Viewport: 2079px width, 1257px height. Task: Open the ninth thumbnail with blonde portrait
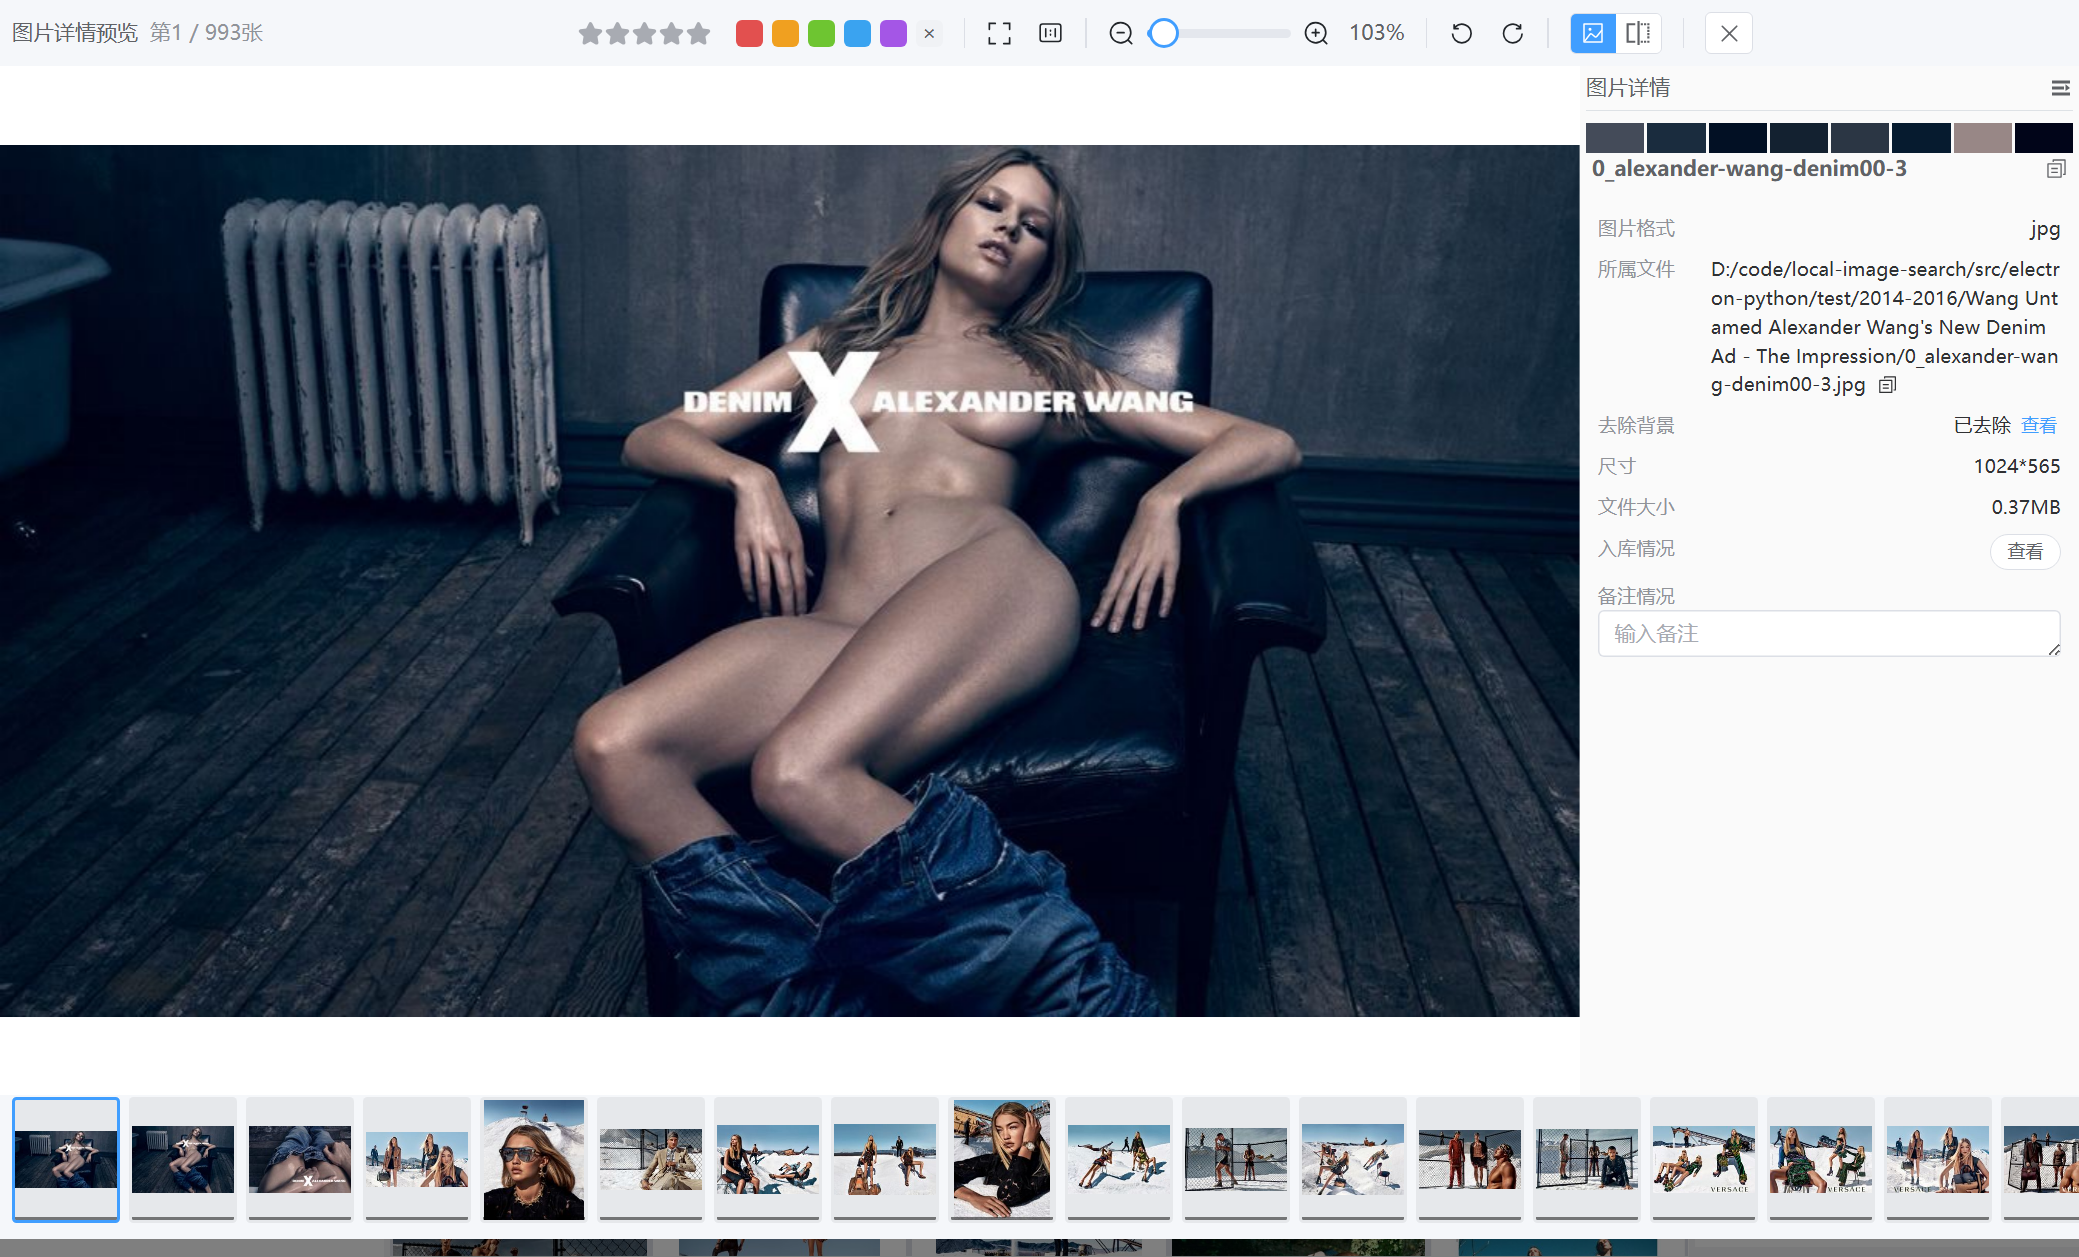[x=1002, y=1159]
